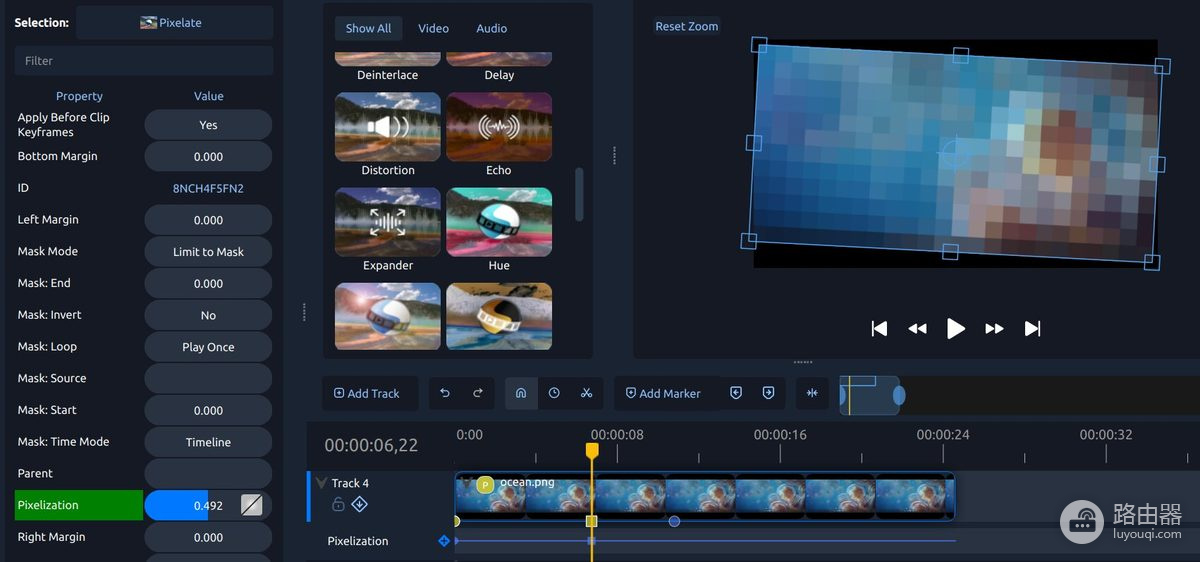
Task: Change the Apply Before Clip Keyframes 'Yes' value
Action: 208,125
